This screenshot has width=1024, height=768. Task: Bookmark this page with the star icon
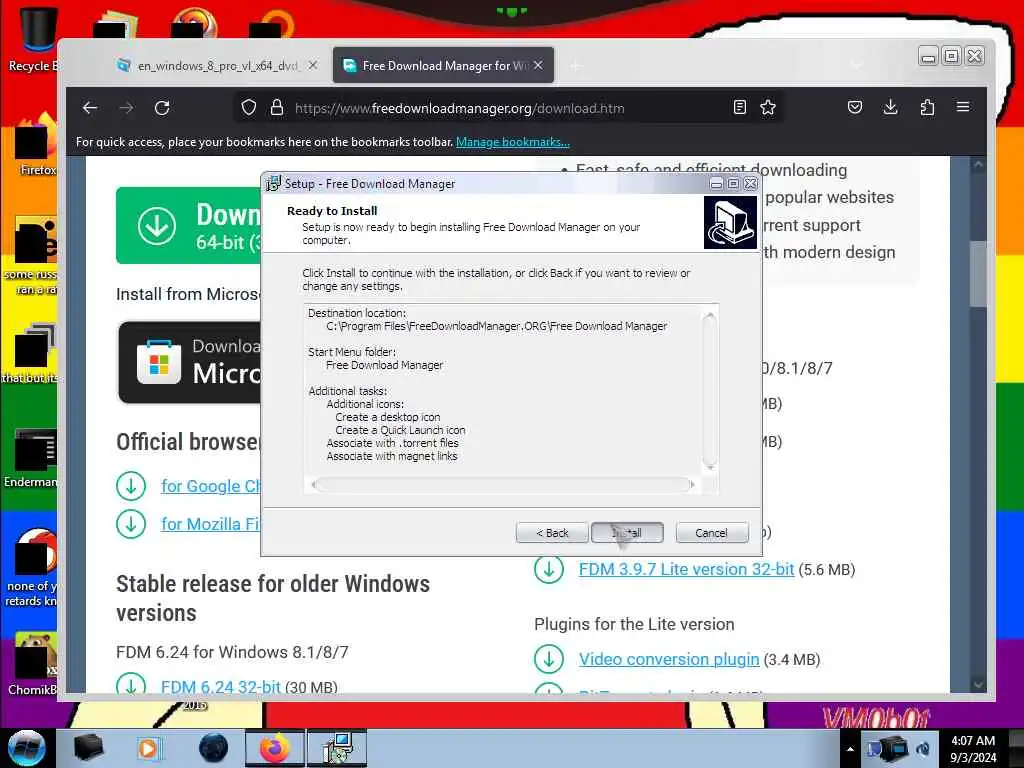768,107
